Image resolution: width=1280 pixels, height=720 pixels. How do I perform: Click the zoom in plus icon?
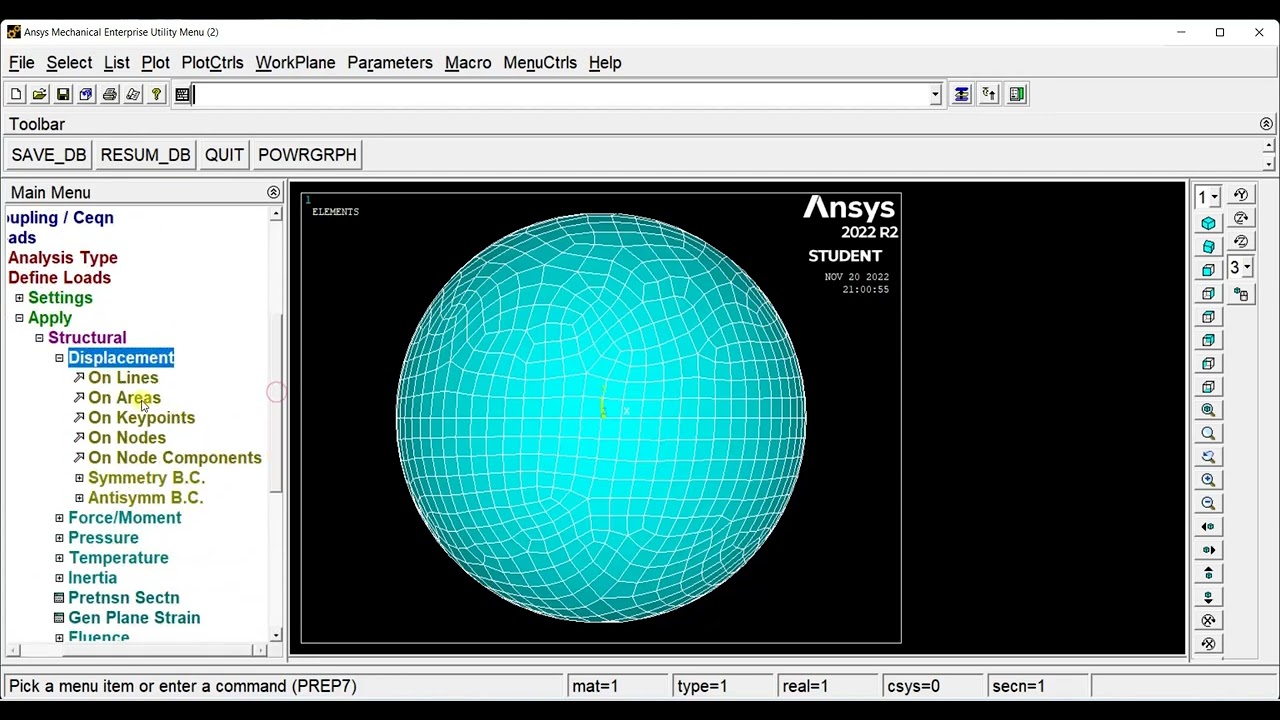tap(1209, 480)
